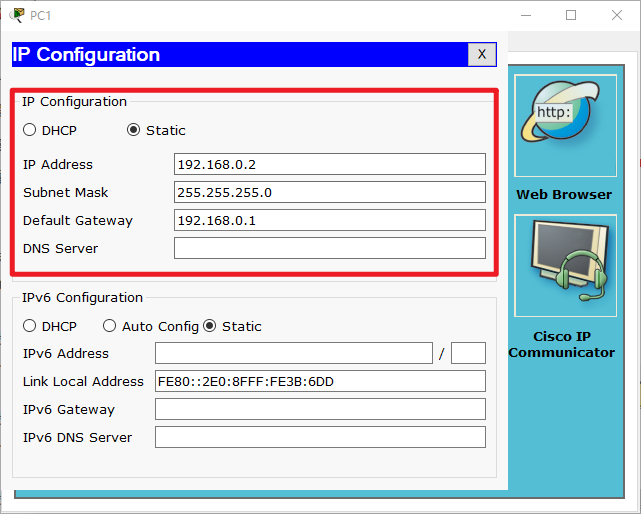The width and height of the screenshot is (641, 514).
Task: Click the empty DNS Server field
Action: [x=330, y=248]
